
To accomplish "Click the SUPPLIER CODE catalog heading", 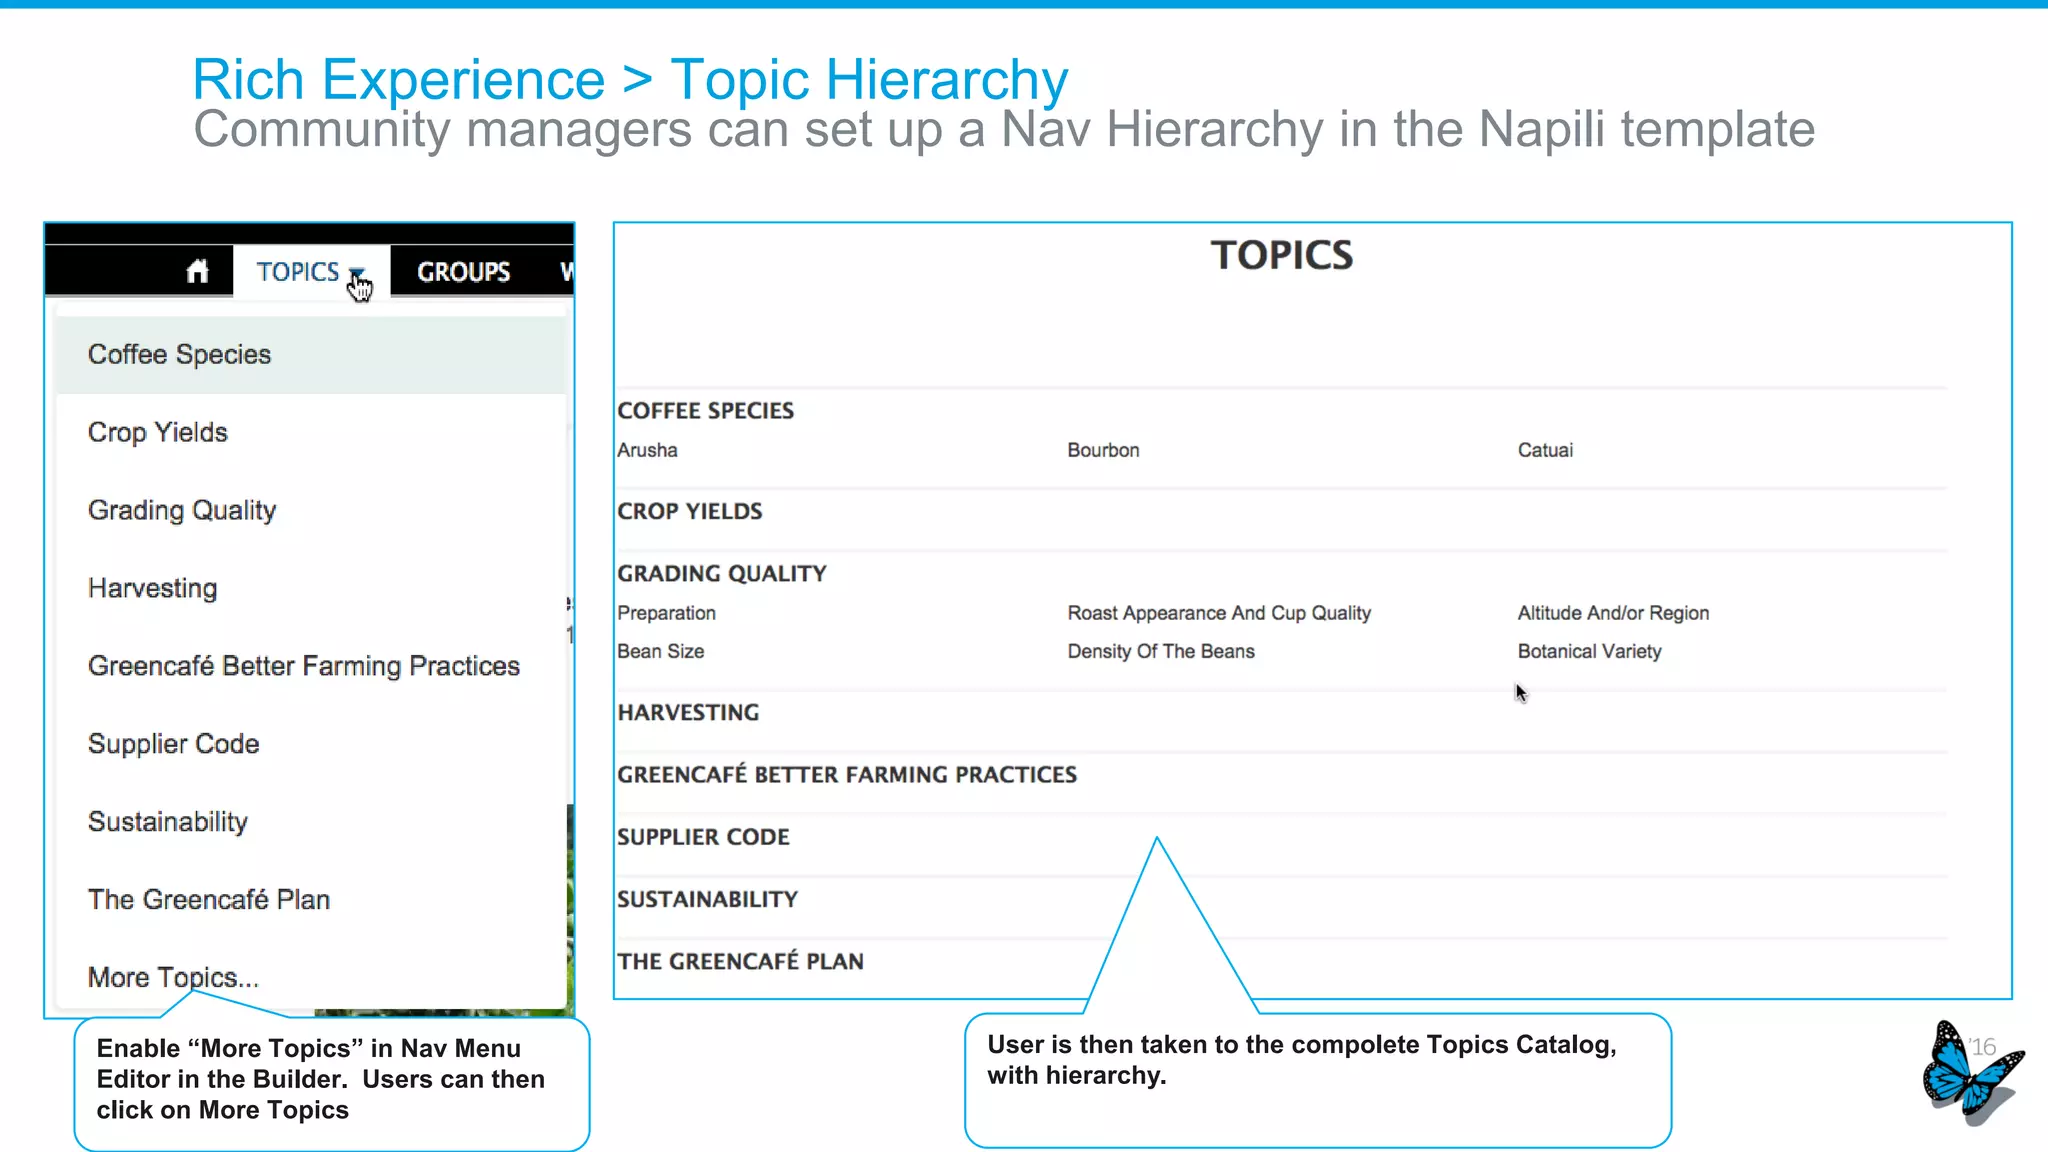I will pos(703,837).
